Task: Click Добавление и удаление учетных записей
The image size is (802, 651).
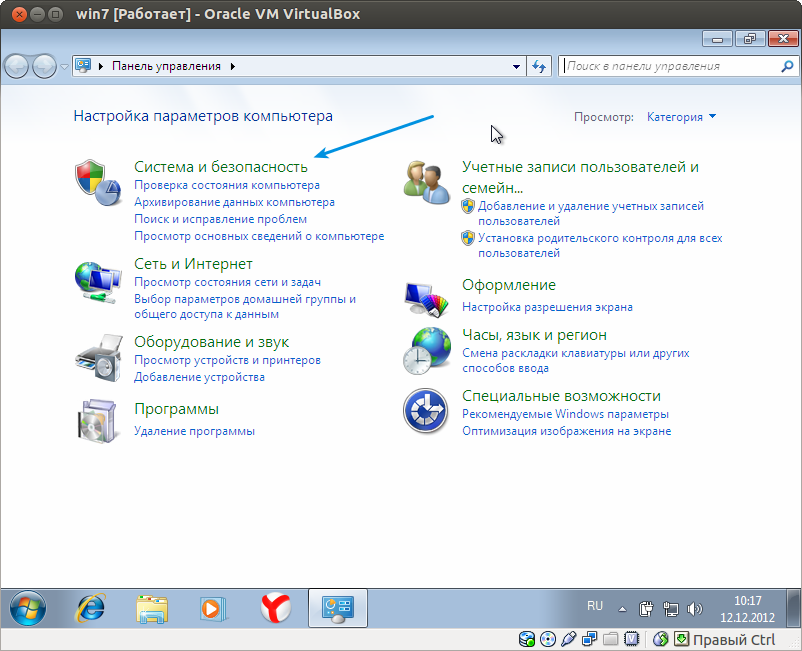Action: pos(591,213)
